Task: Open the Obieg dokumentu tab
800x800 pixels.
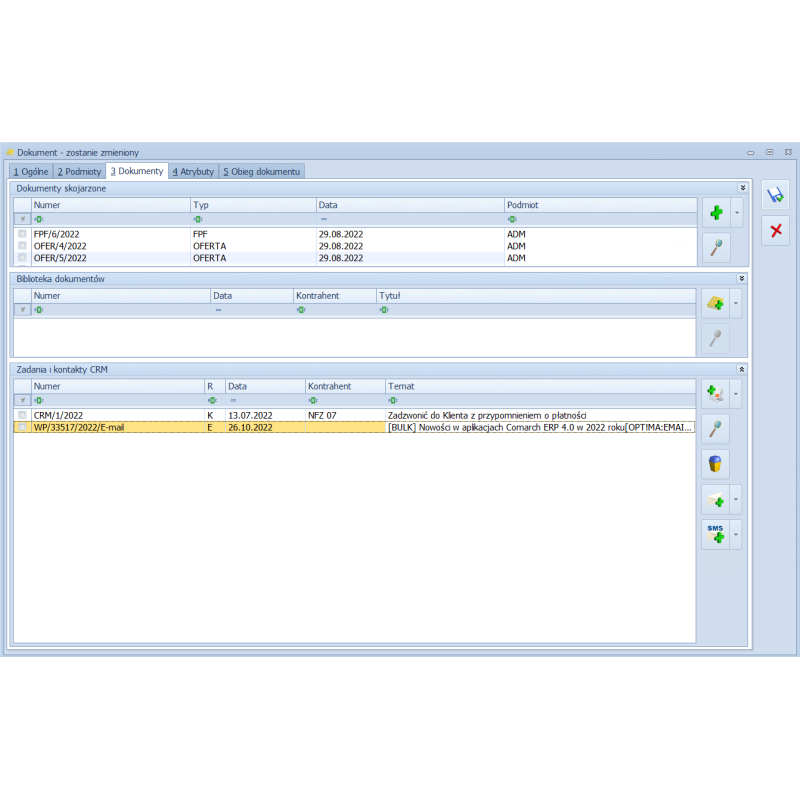Action: pos(261,172)
